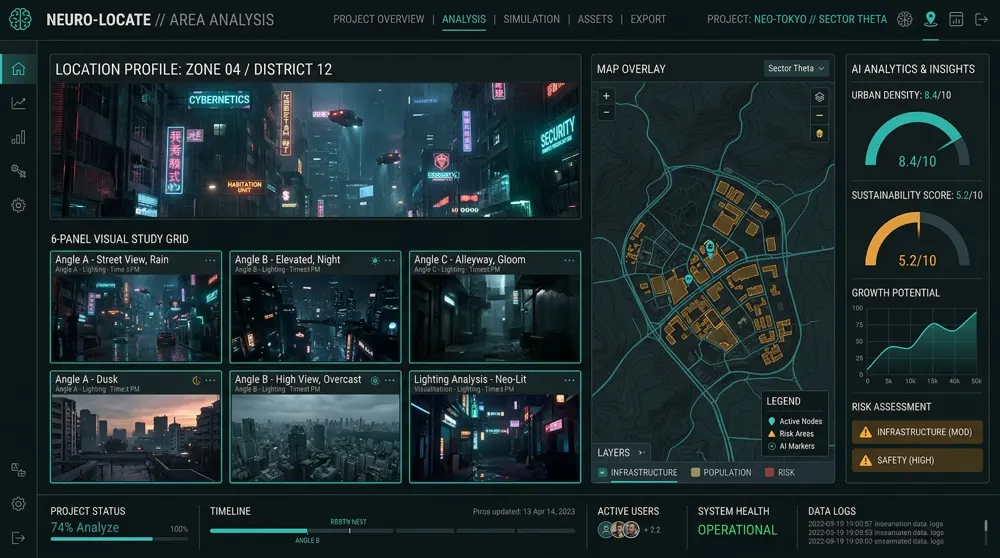Click the Safety (HIGH) warning triangle
This screenshot has width=1000, height=558.
pyautogui.click(x=865, y=460)
